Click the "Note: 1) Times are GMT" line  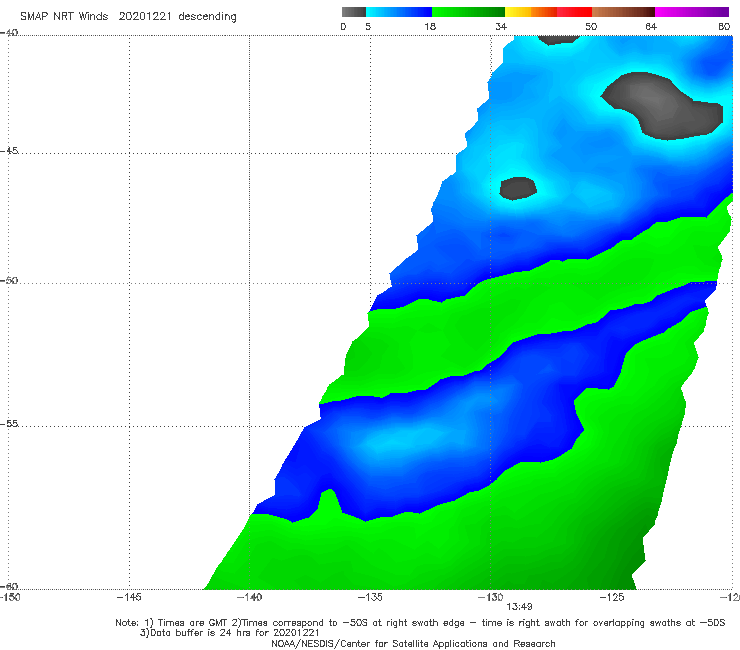point(420,623)
